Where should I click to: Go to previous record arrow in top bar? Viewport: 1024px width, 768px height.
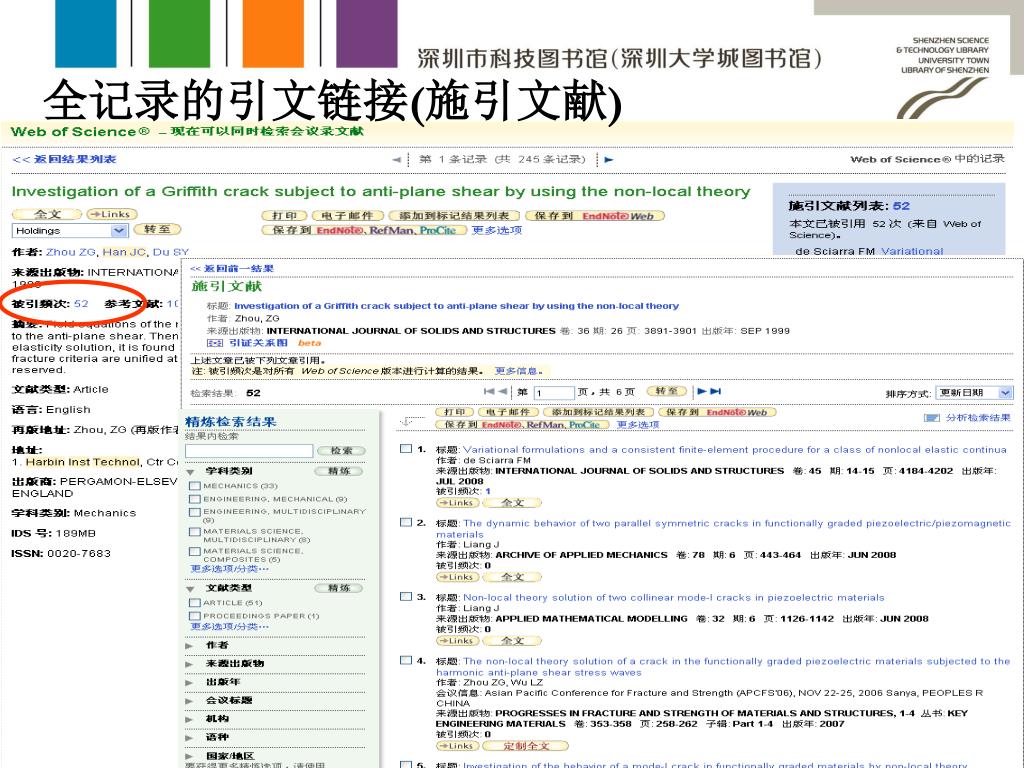coord(397,160)
